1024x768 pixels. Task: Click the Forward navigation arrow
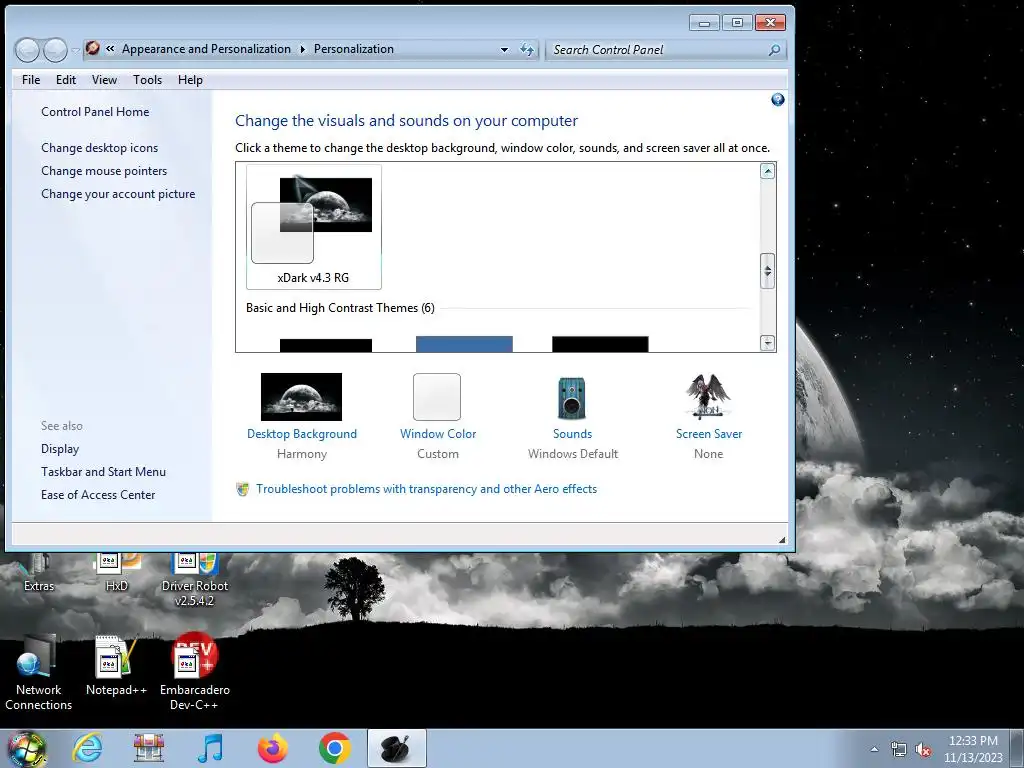coord(55,50)
